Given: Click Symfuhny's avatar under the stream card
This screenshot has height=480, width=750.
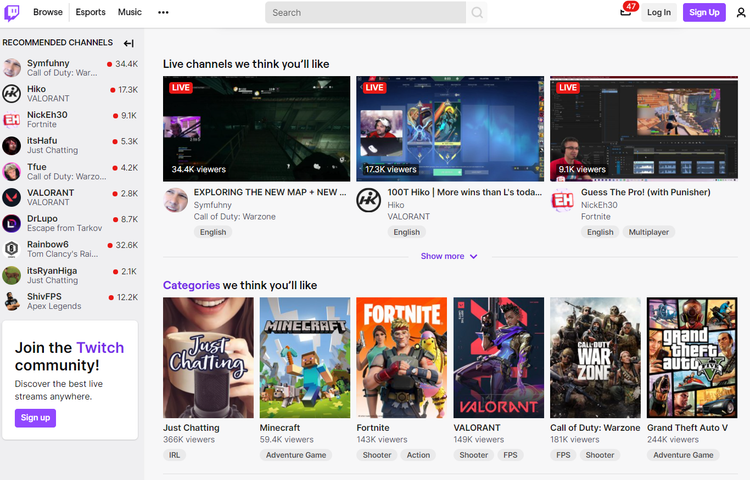Looking at the screenshot, I should [x=176, y=200].
